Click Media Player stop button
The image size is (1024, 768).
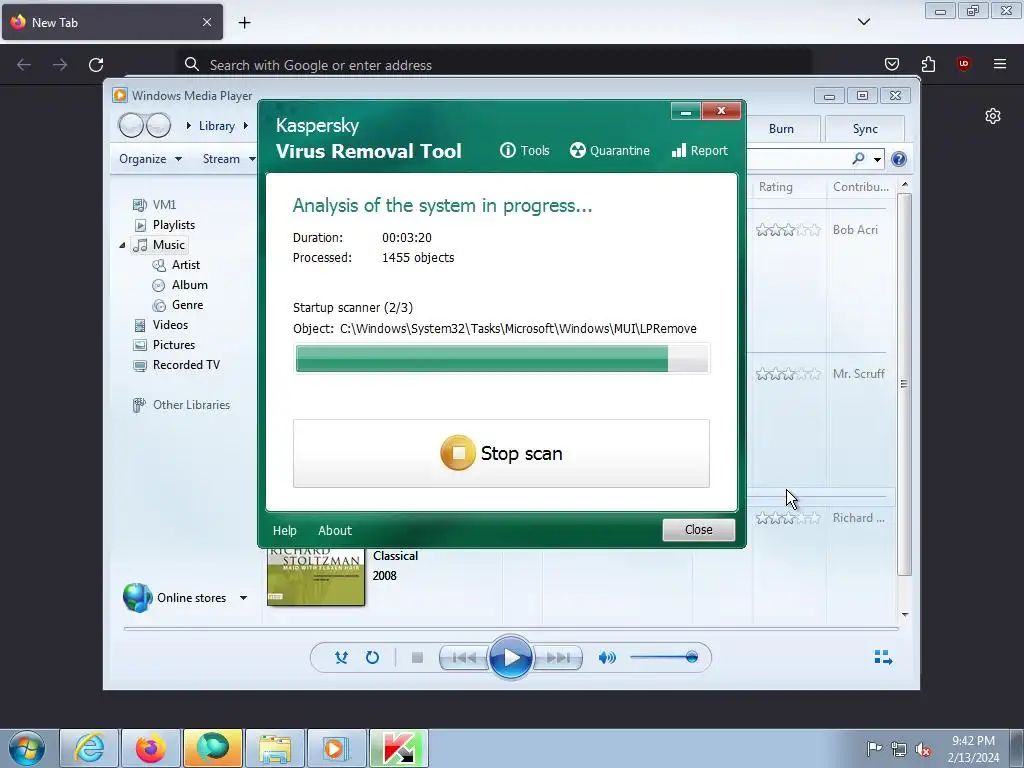pos(417,657)
